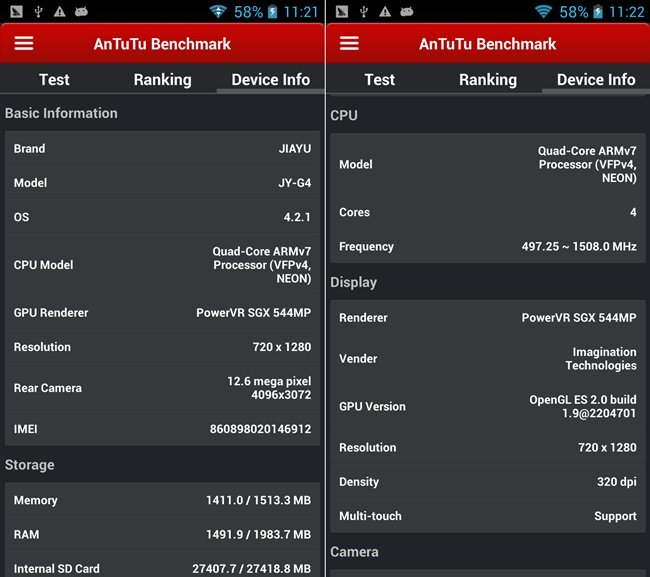The width and height of the screenshot is (650, 577).
Task: Tap the Frequency row
Action: click(x=488, y=246)
